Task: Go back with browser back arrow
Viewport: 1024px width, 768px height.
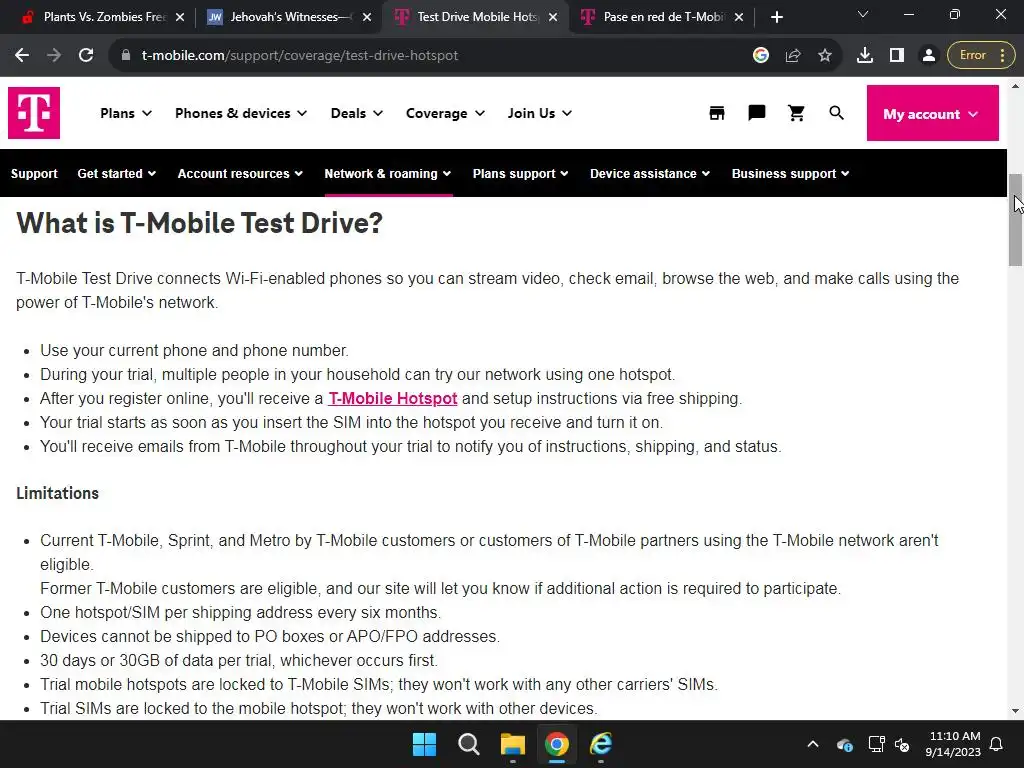Action: coord(22,56)
